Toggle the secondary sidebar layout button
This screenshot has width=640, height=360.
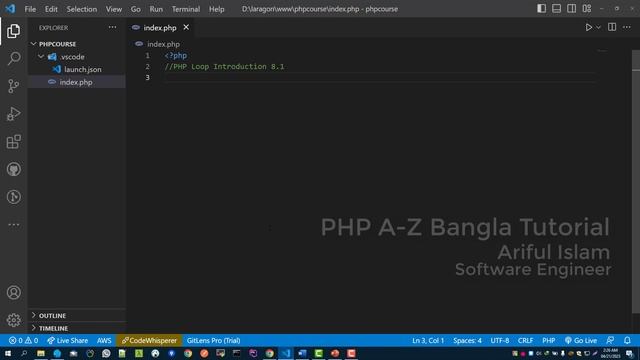click(x=571, y=9)
